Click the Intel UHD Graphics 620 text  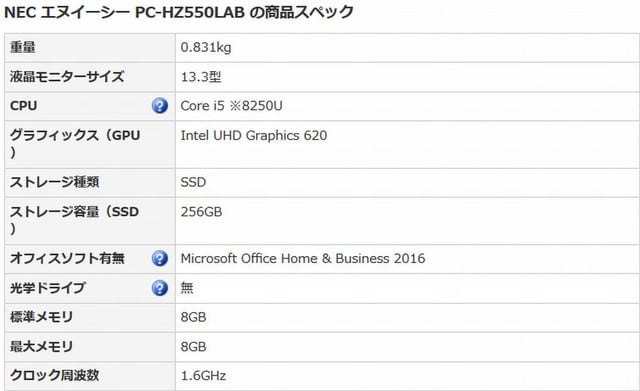tap(254, 136)
